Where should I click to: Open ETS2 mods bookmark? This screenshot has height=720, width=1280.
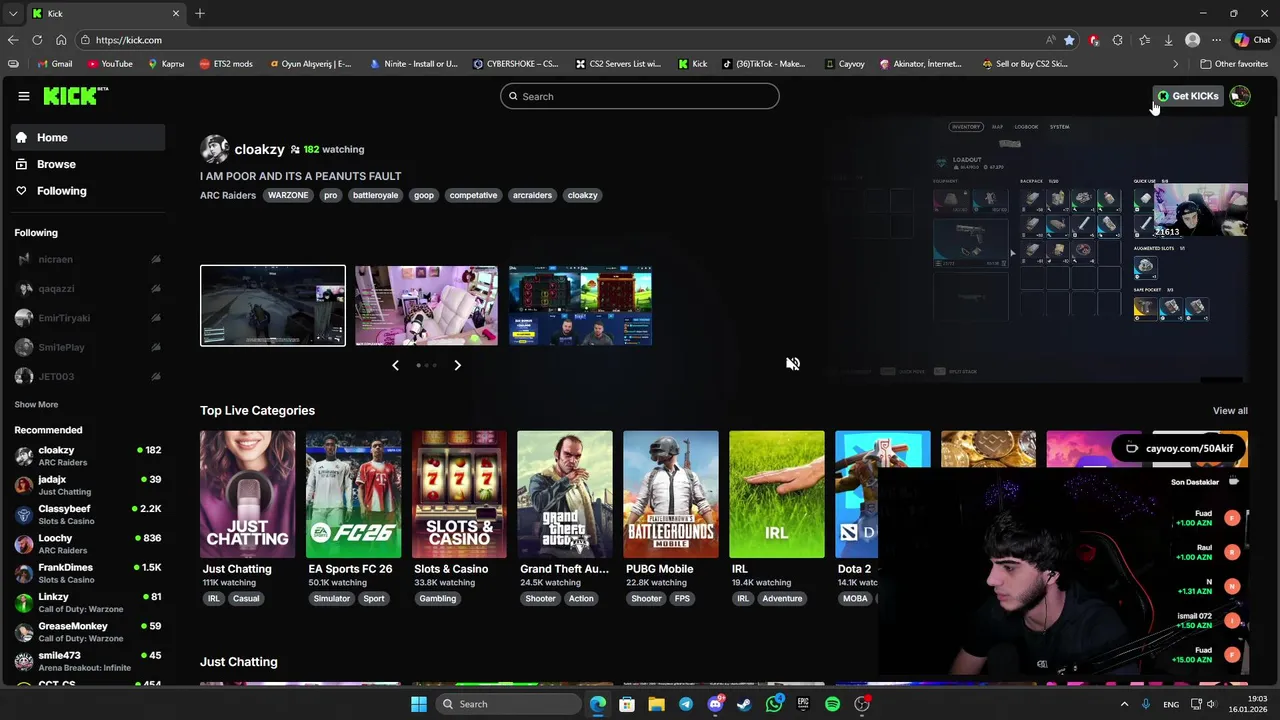point(226,64)
